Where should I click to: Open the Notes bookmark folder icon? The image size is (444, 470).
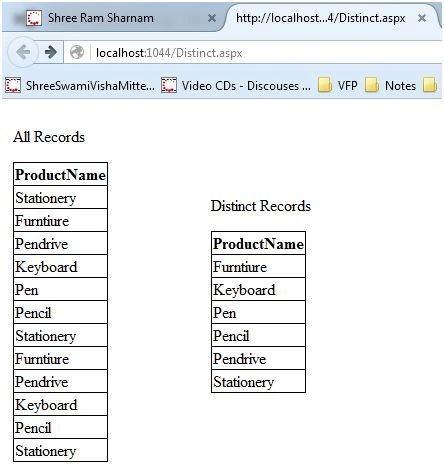click(x=372, y=85)
